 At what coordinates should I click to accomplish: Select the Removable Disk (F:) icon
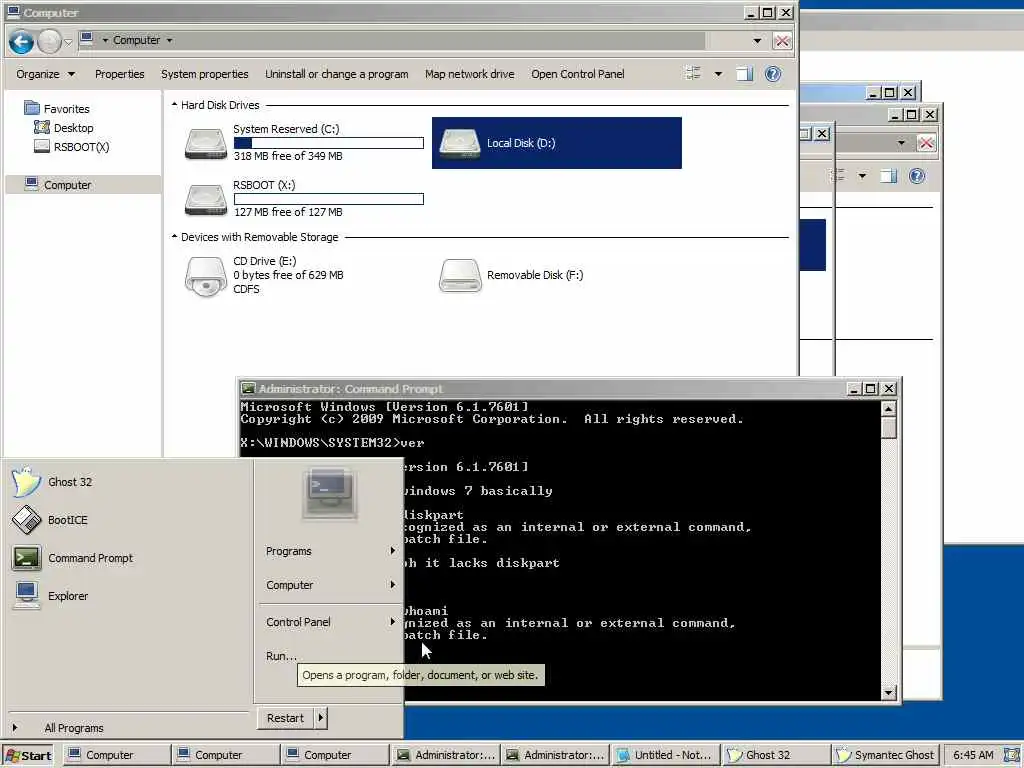click(460, 276)
